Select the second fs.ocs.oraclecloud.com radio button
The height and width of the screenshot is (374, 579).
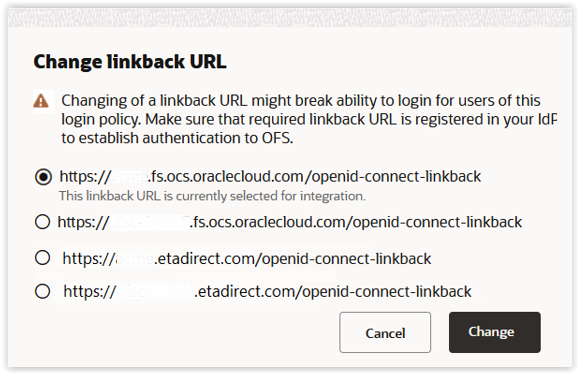pyautogui.click(x=42, y=222)
